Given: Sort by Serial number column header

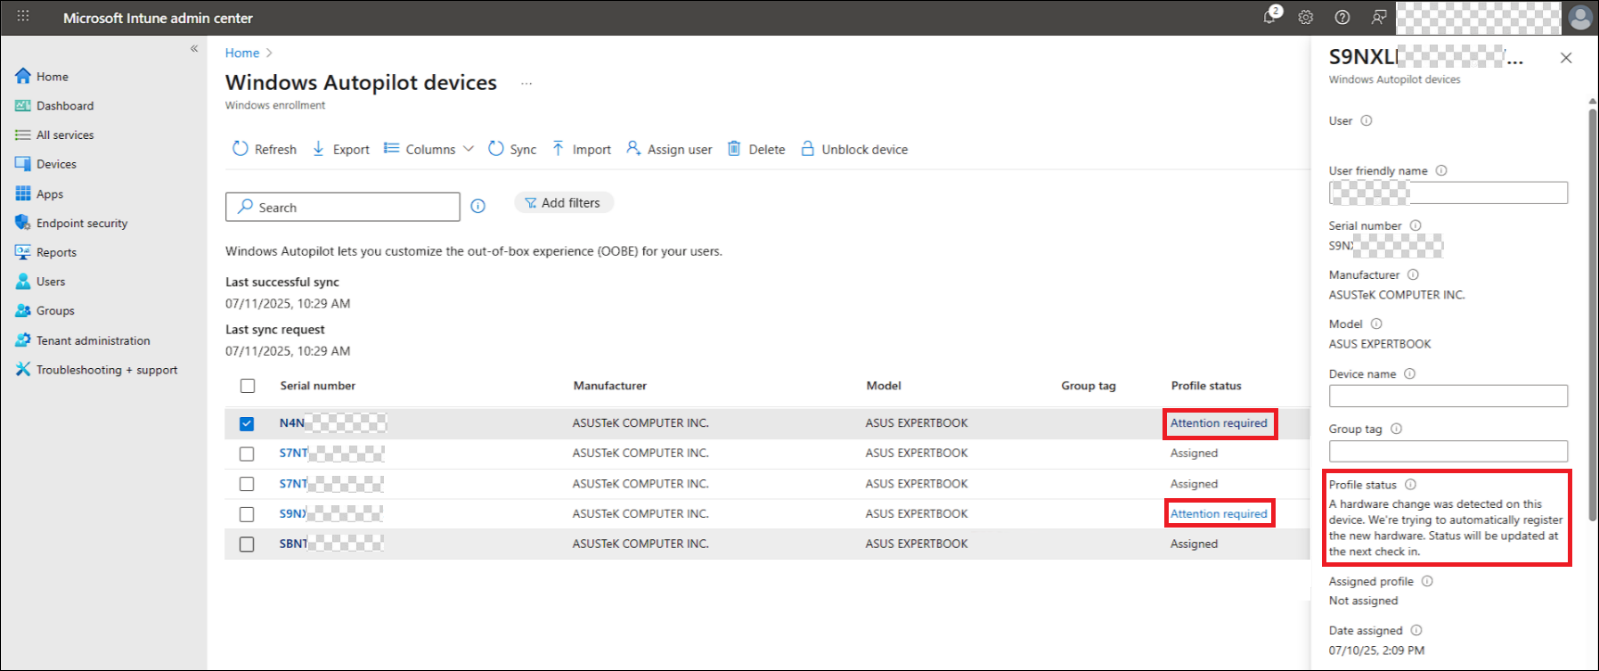Looking at the screenshot, I should (318, 386).
